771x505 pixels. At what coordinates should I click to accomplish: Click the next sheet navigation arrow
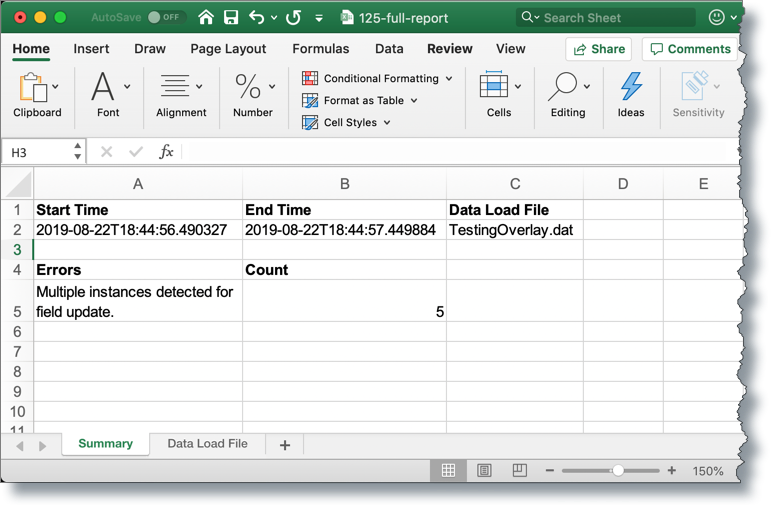pos(42,446)
